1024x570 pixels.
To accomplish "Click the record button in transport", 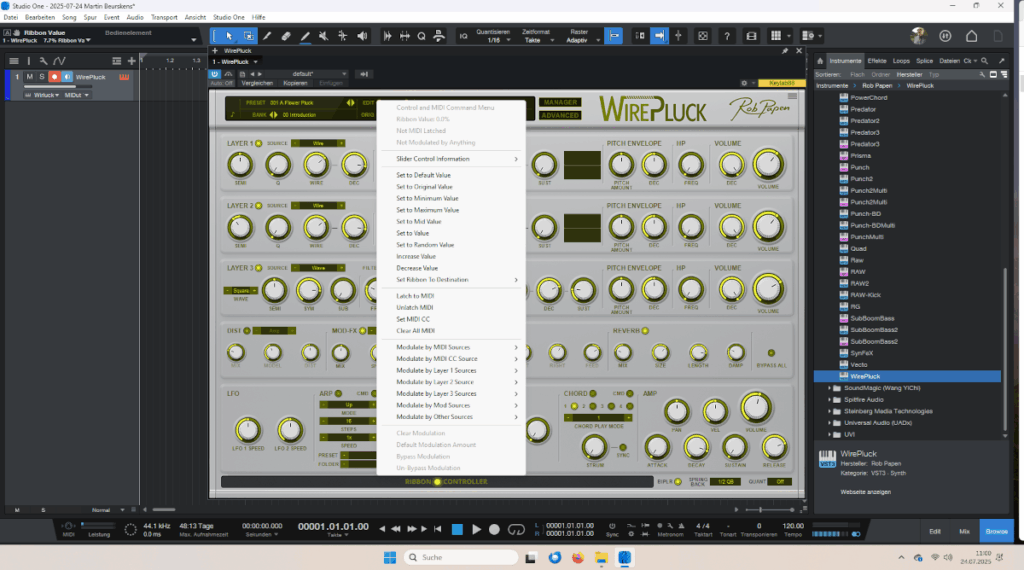I will (x=494, y=530).
